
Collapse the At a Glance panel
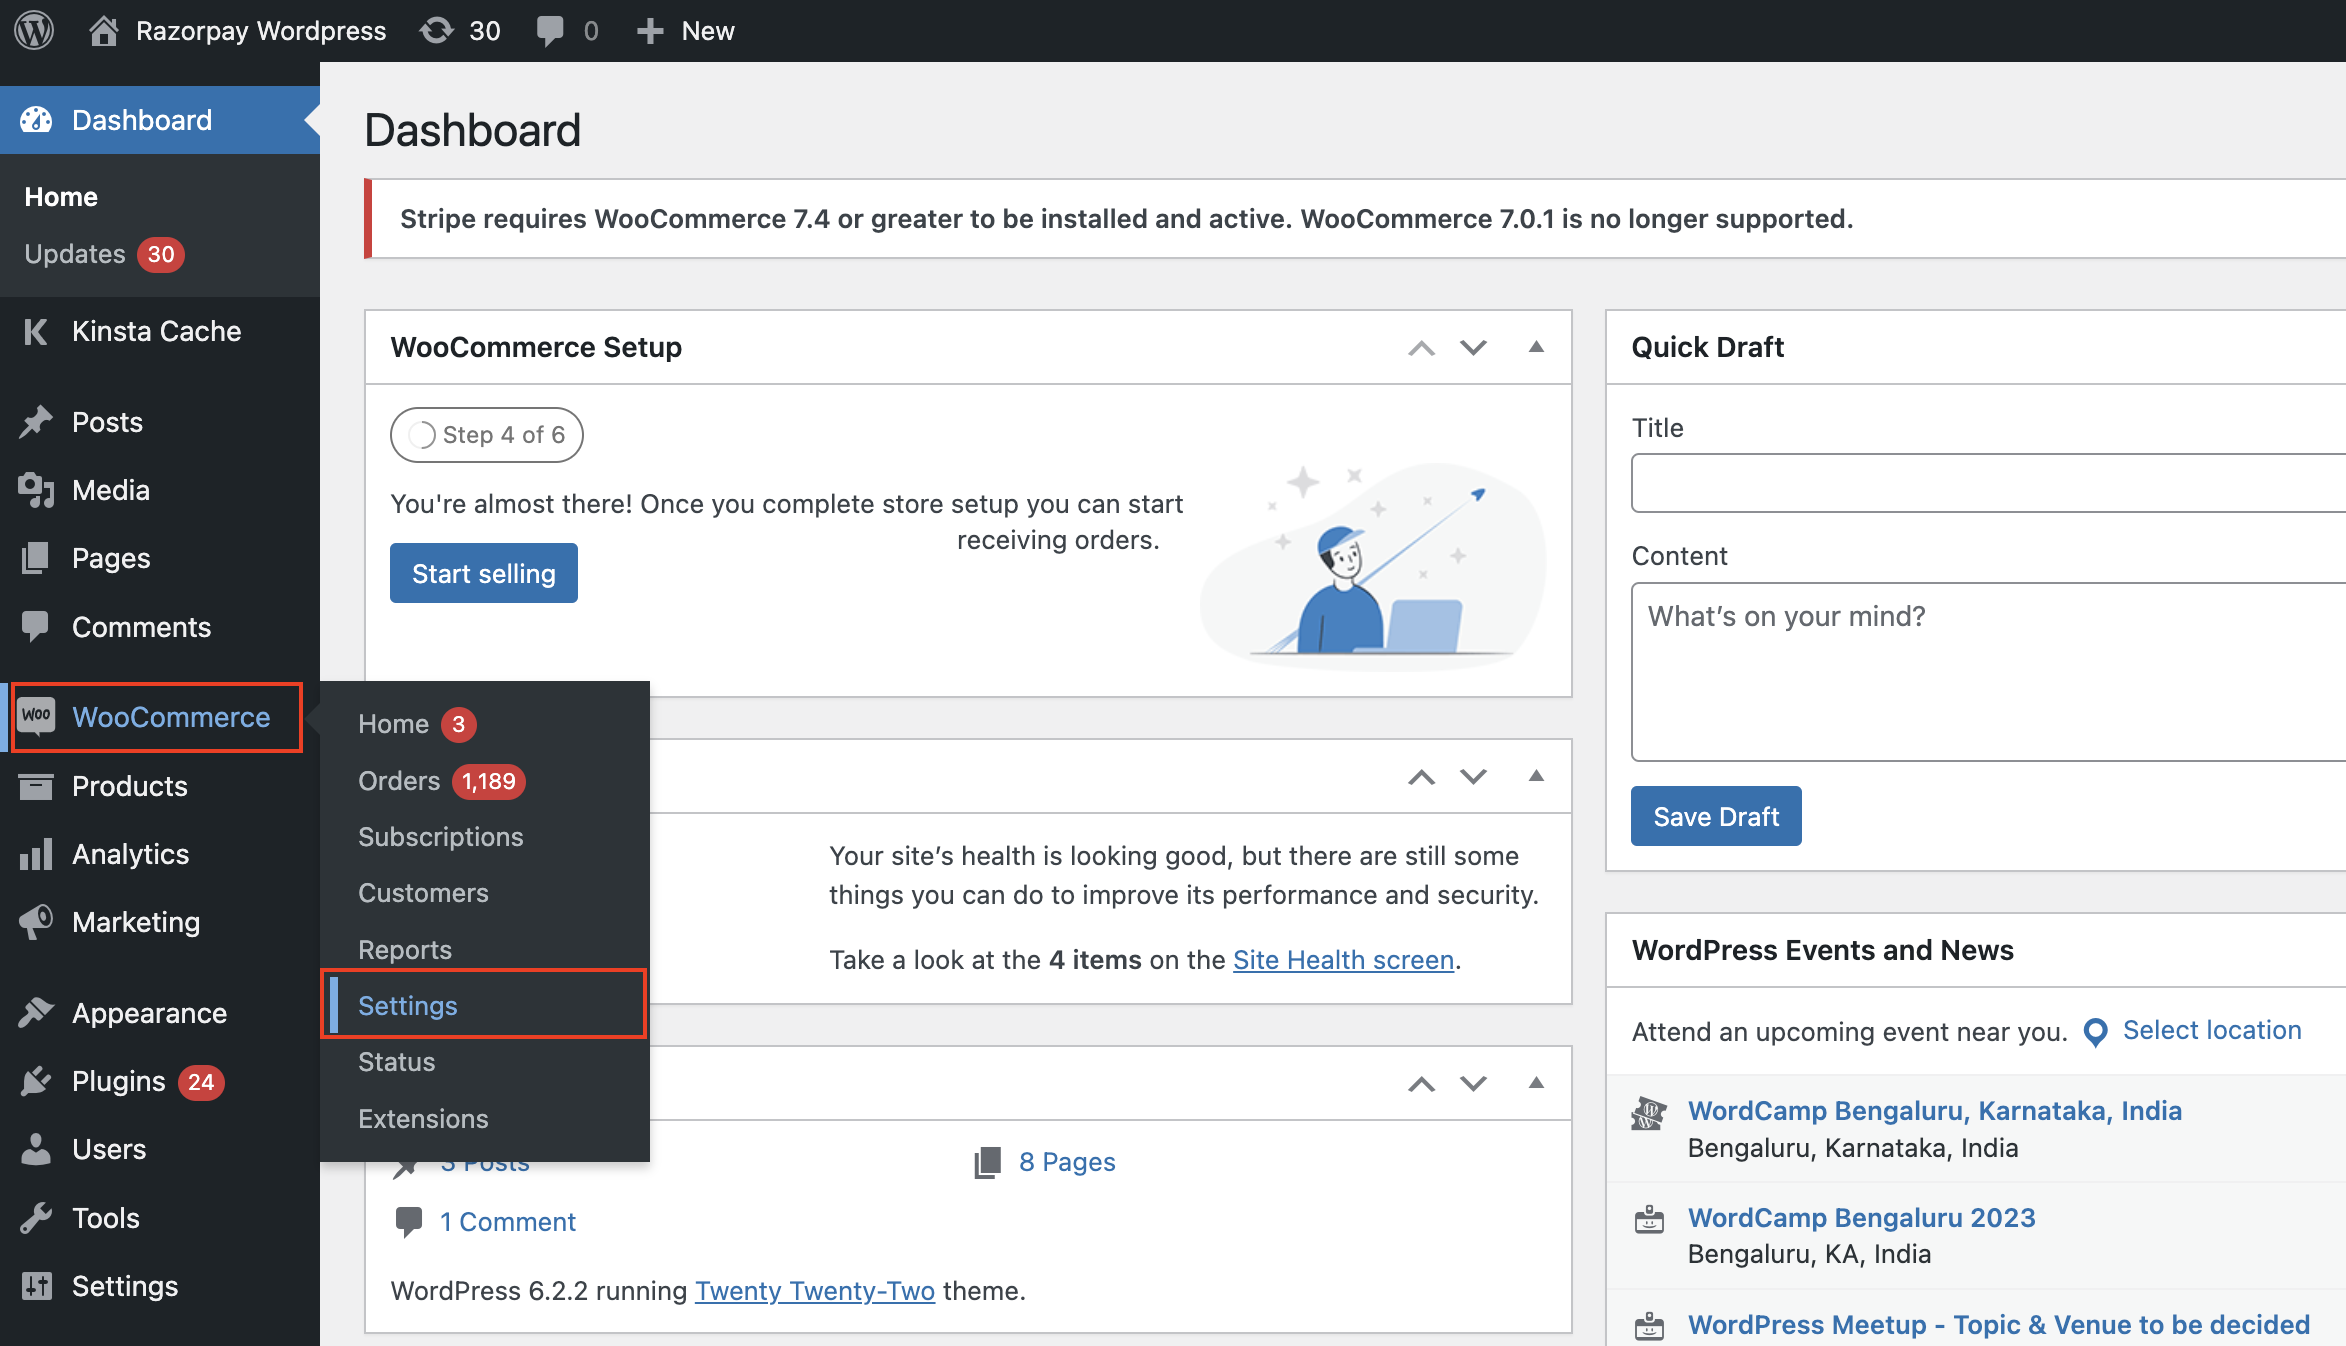click(1536, 1083)
